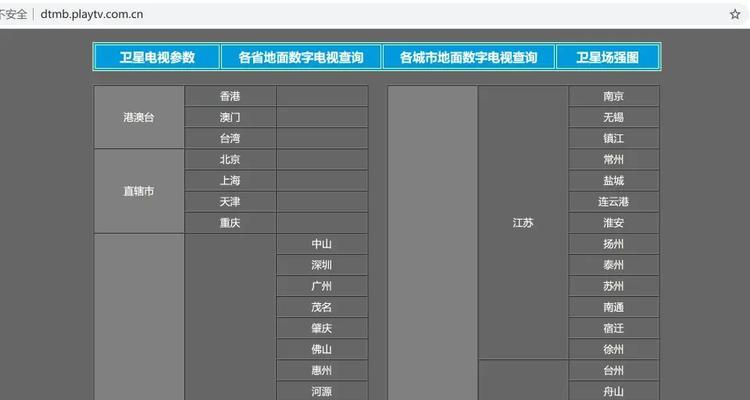Select the 佛山 city cell
Screen dimensions: 750x400
coord(322,349)
